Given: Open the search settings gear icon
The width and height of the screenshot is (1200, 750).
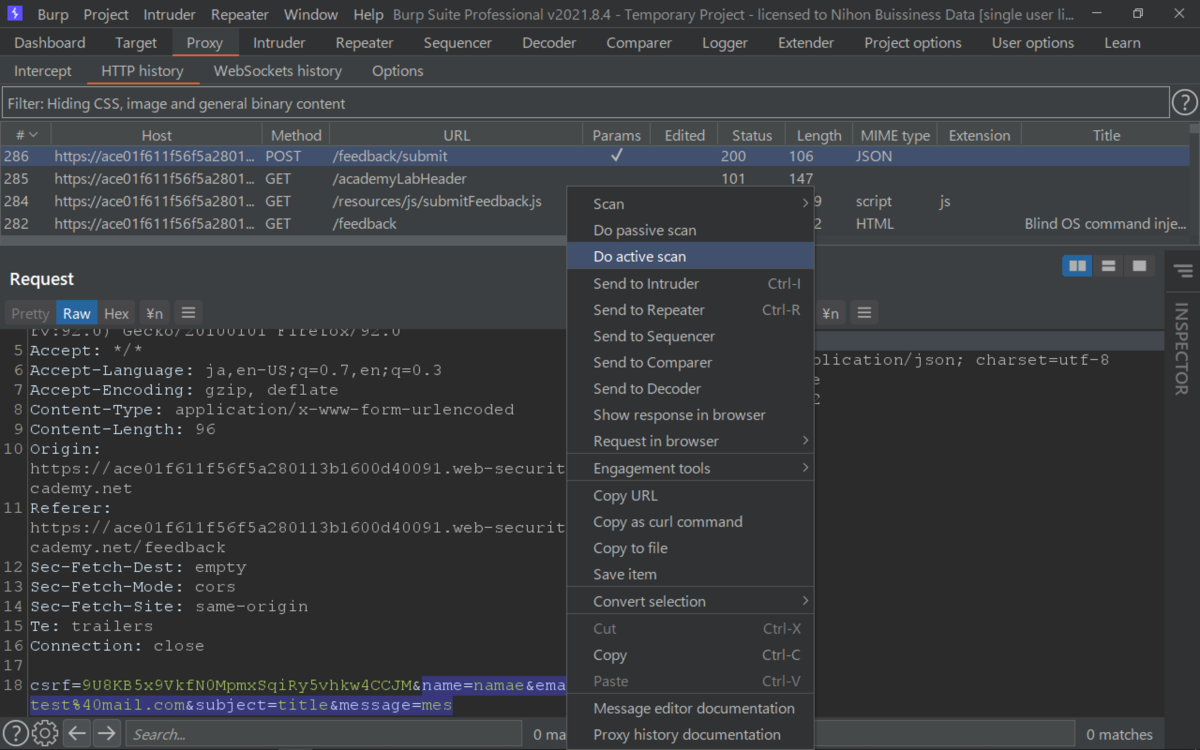Looking at the screenshot, I should [x=45, y=734].
